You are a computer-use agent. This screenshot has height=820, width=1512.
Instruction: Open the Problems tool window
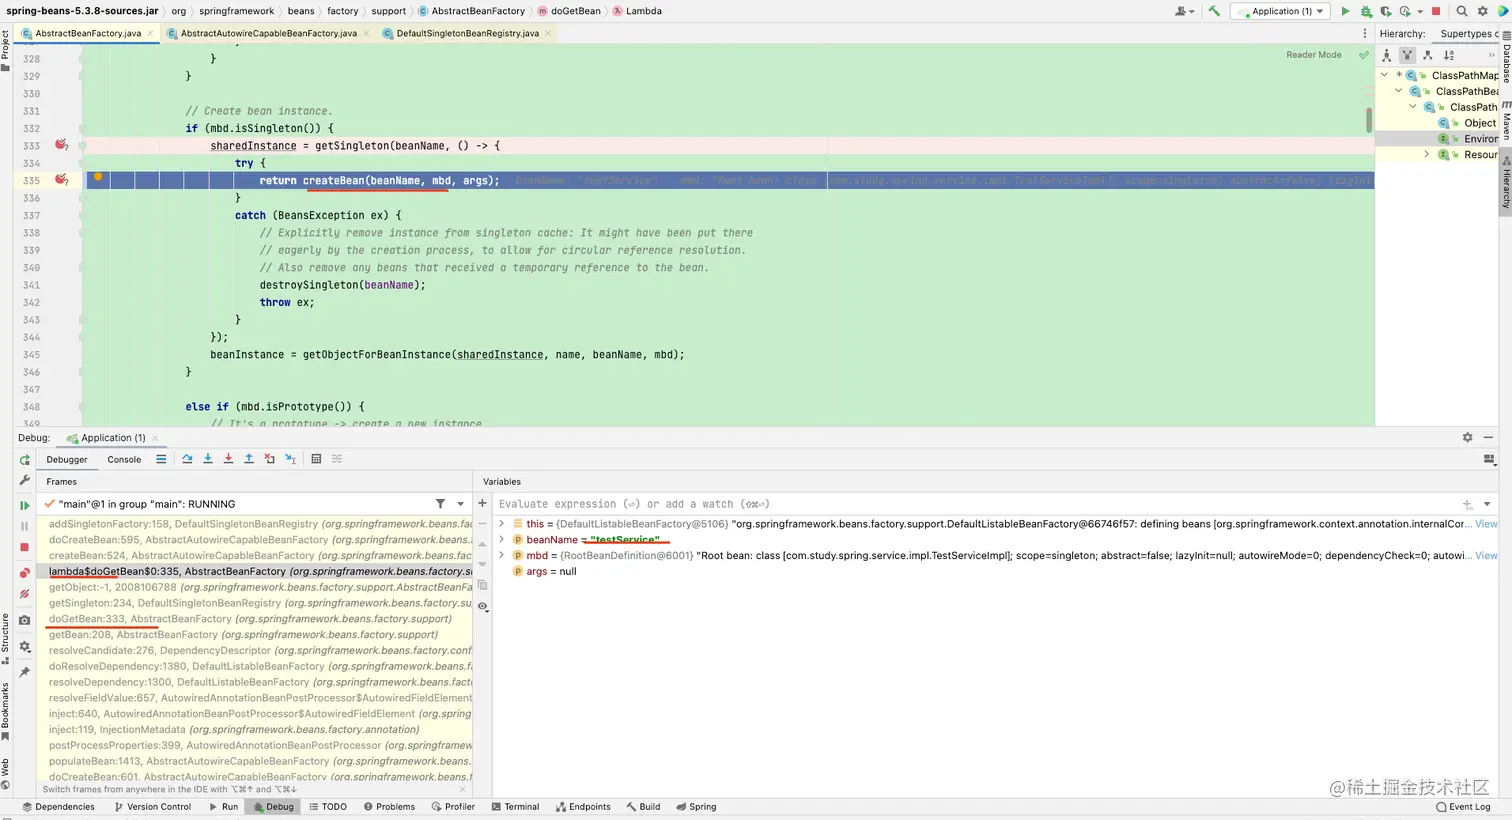[389, 807]
